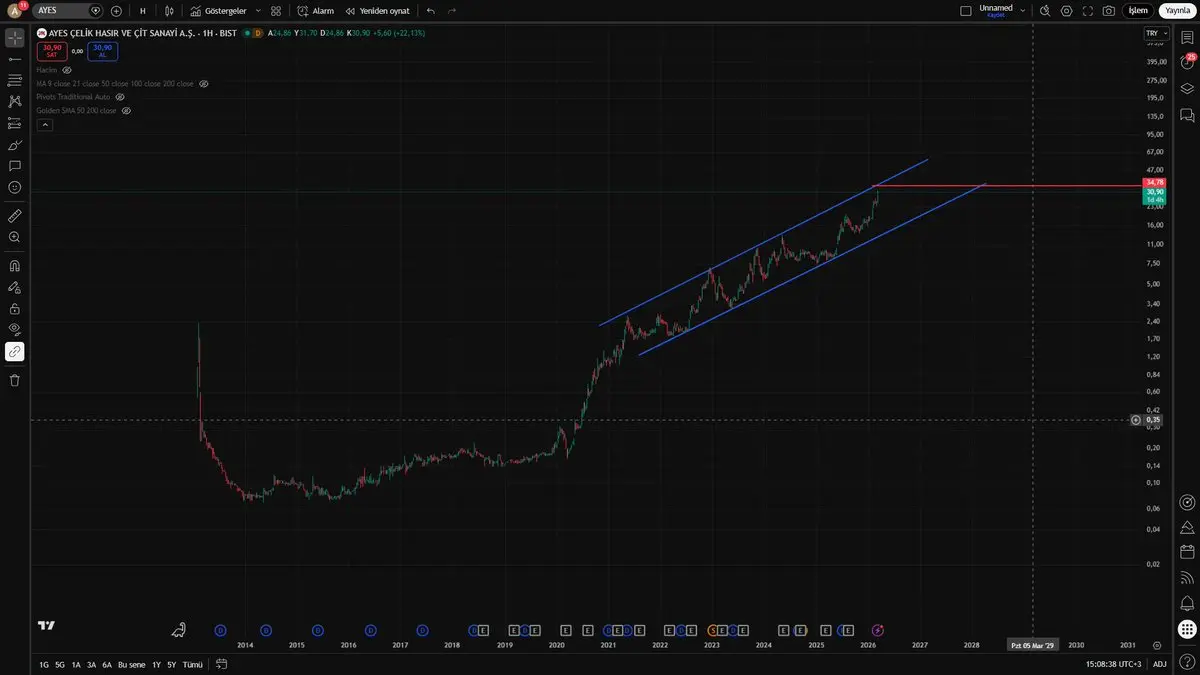Screen dimensions: 1200x675
Task: Open the forecasting and measurement tools
Action: pyautogui.click(x=15, y=123)
